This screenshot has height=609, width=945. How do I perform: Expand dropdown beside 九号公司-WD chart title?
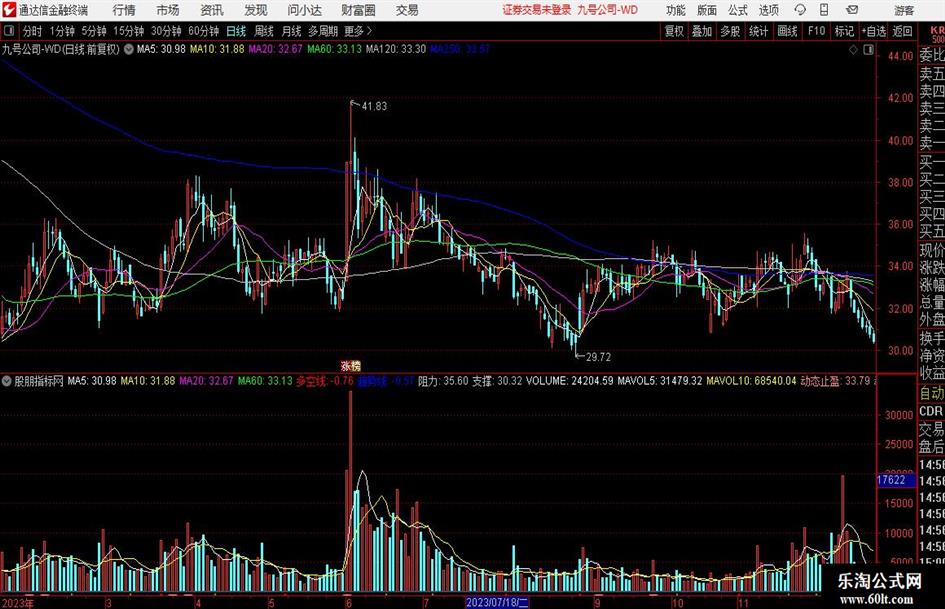coord(129,49)
